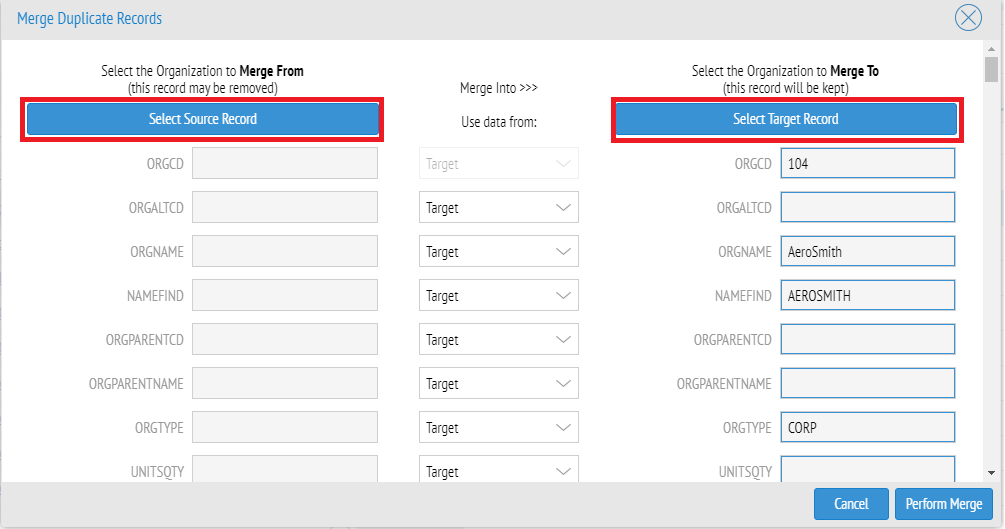Click the target ORGTYPE field with CORP
The height and width of the screenshot is (529, 1005).
(x=868, y=428)
